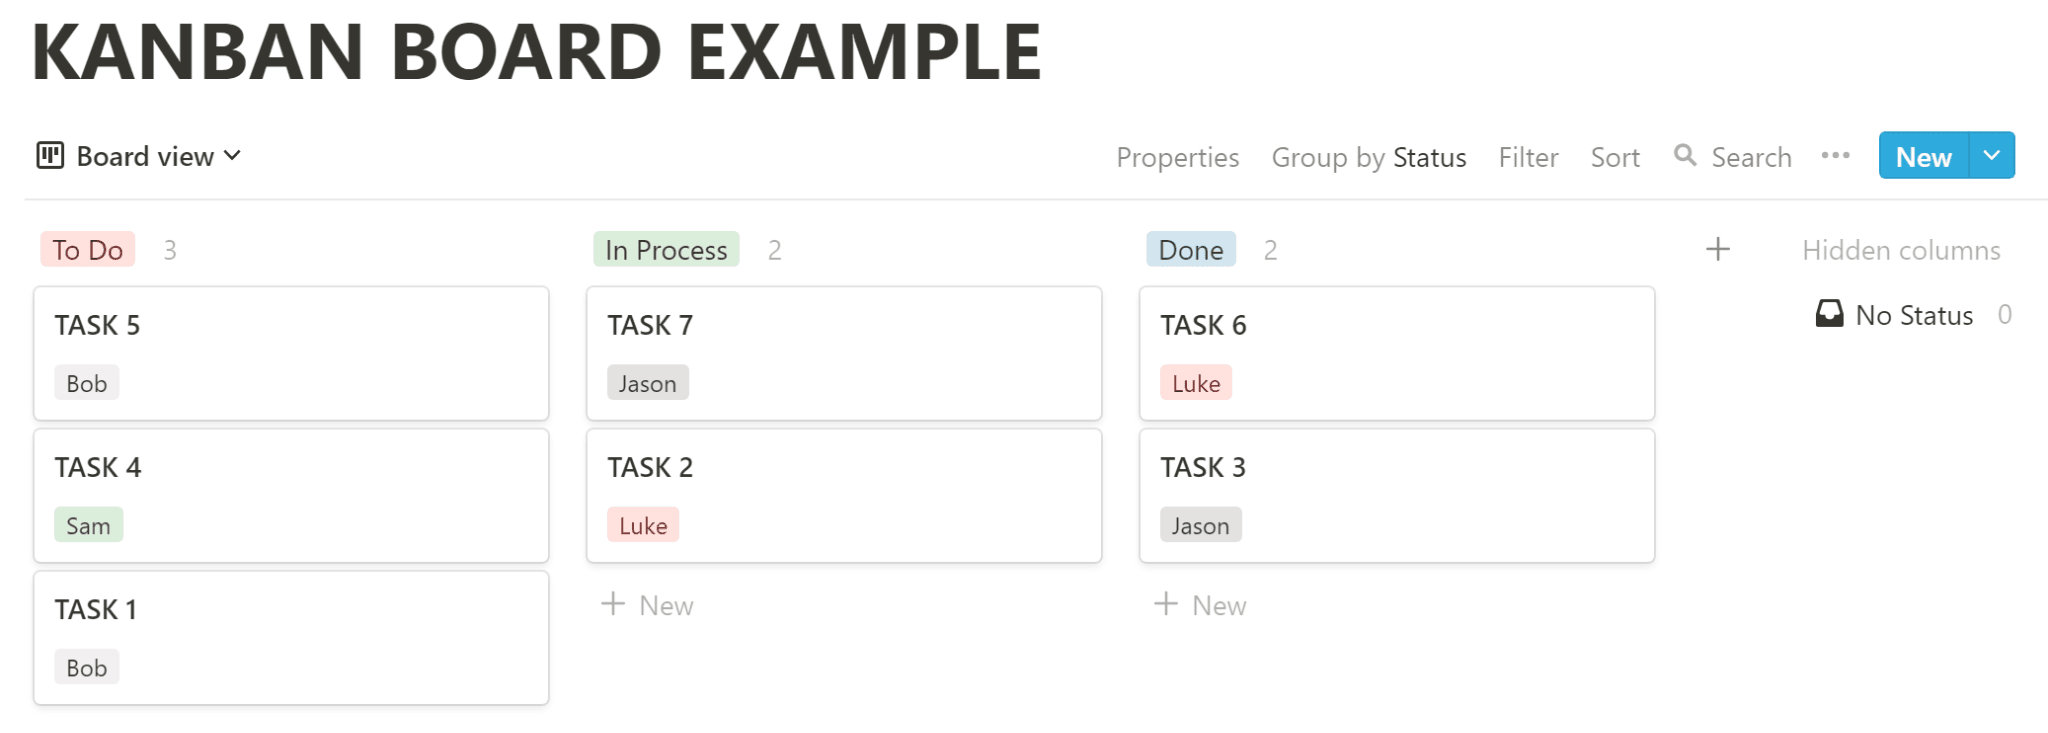
Task: Click the Luke tag on TASK 2
Action: coord(643,524)
